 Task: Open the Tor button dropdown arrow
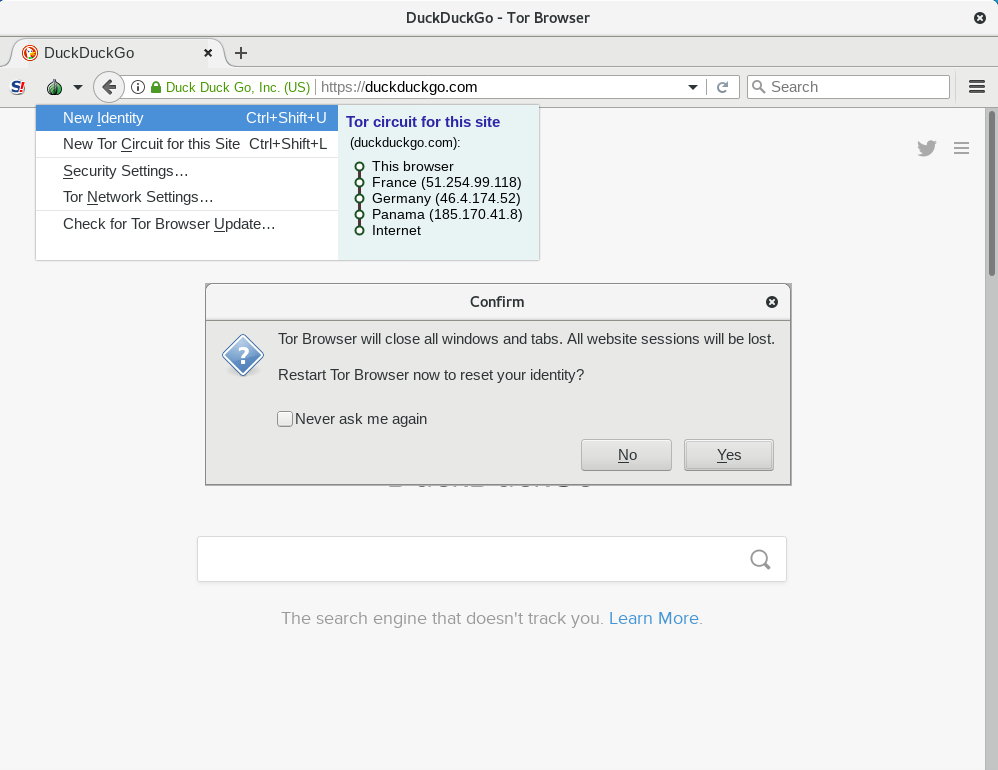point(78,87)
